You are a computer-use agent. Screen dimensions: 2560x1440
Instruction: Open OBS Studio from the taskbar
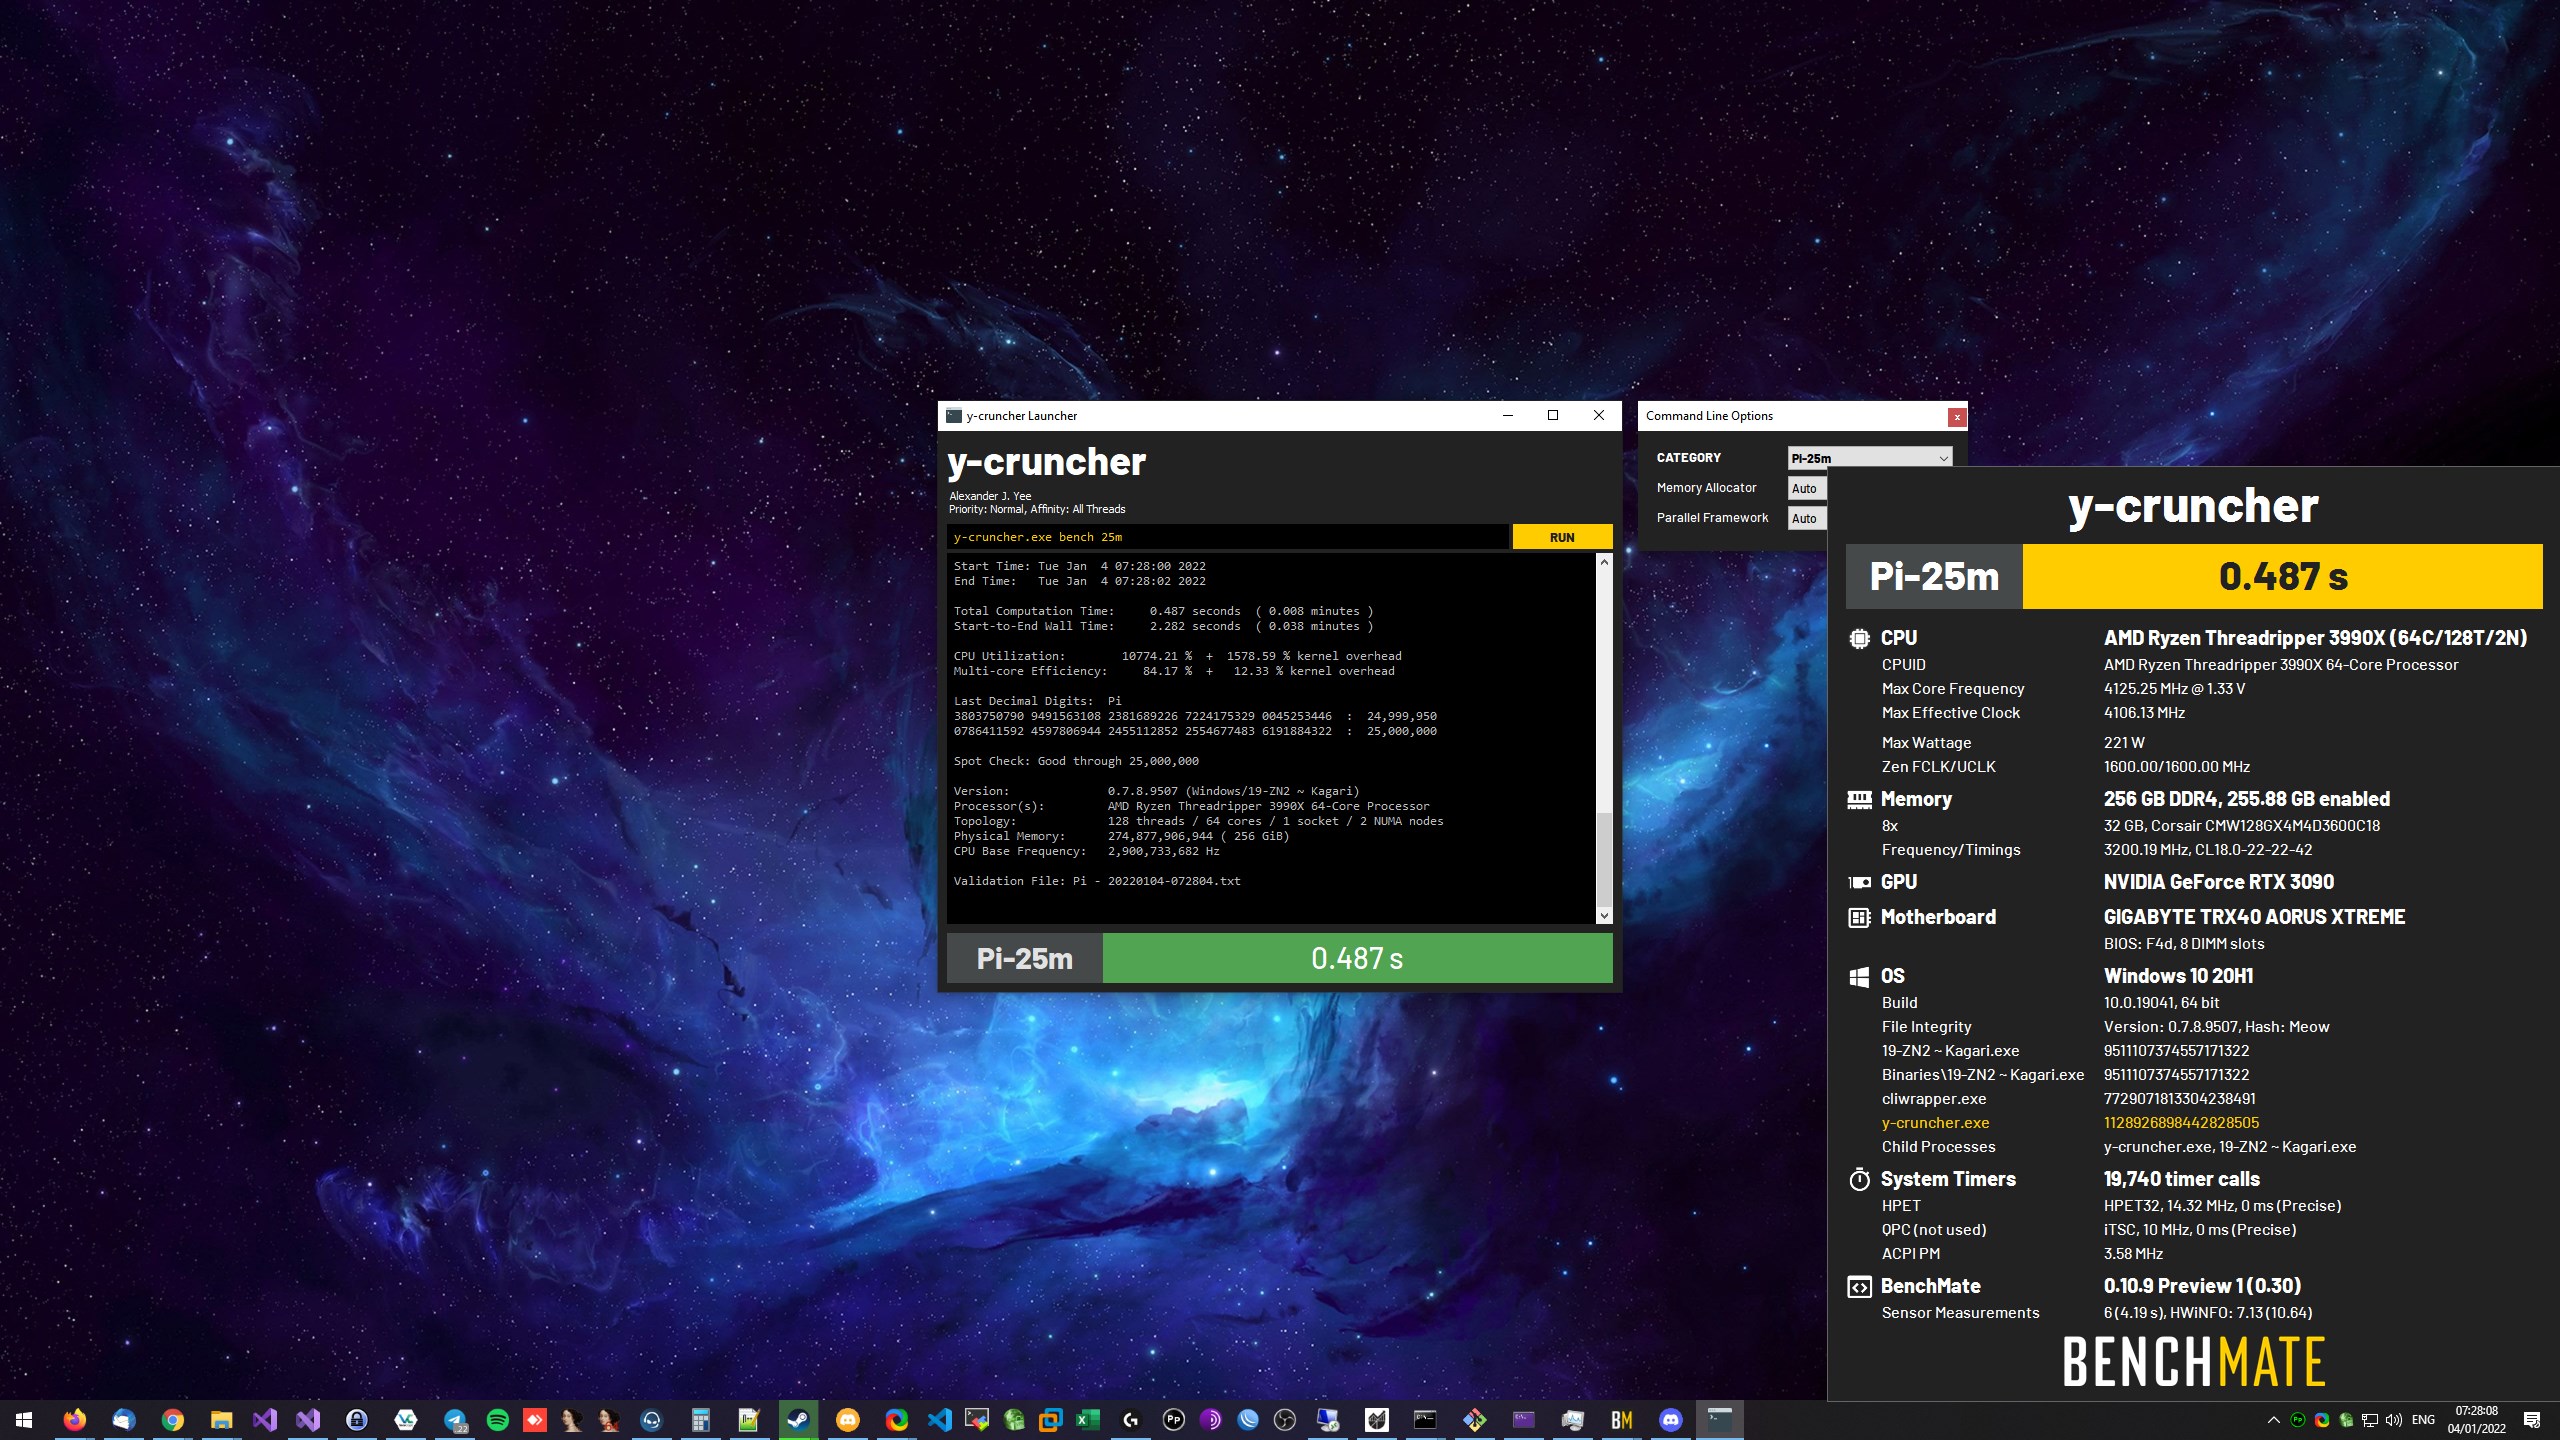coord(1285,1420)
